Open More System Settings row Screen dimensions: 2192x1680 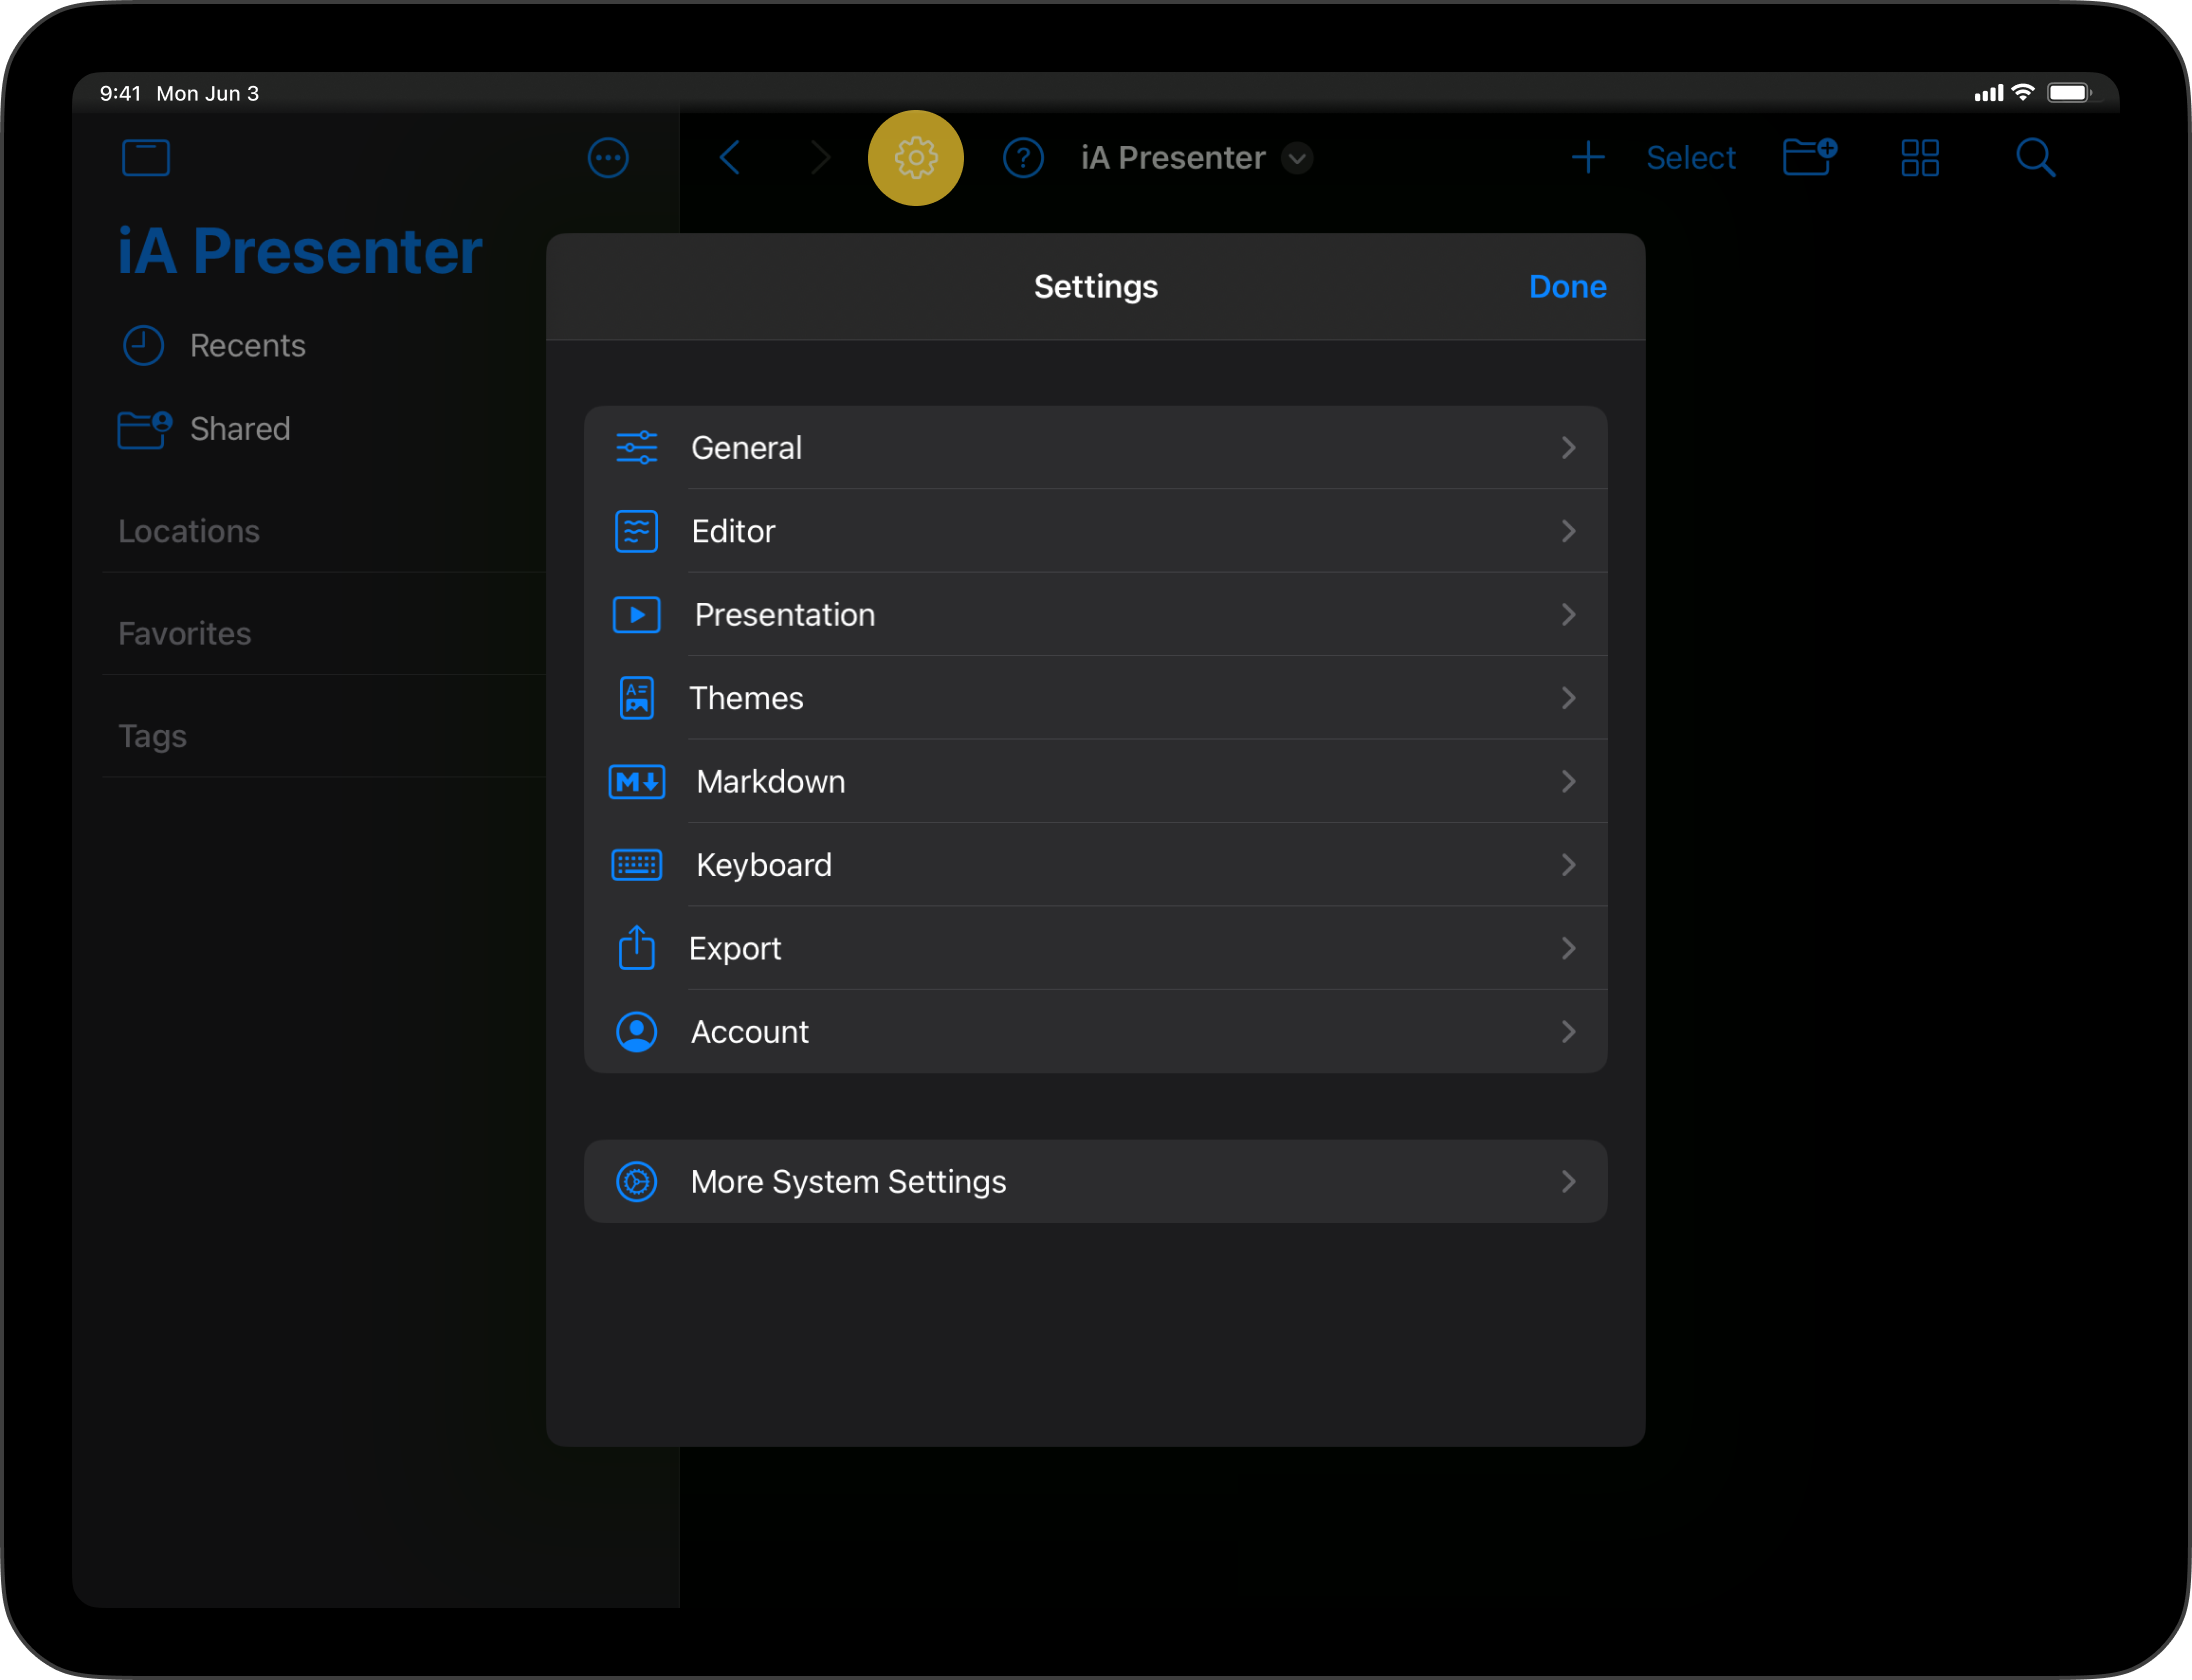click(x=1096, y=1182)
